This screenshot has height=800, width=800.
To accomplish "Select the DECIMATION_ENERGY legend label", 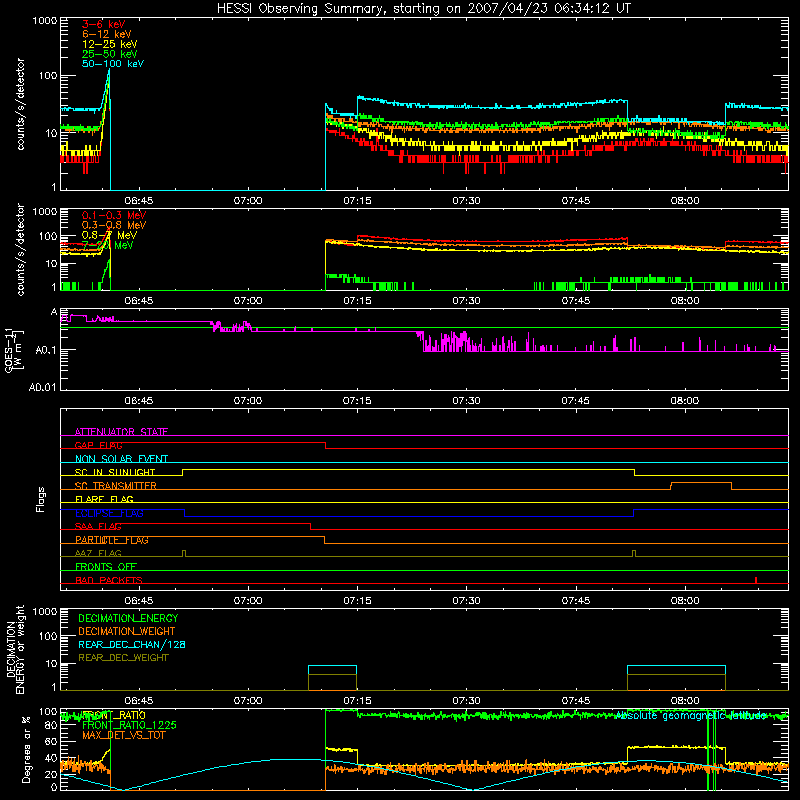I will coord(128,618).
